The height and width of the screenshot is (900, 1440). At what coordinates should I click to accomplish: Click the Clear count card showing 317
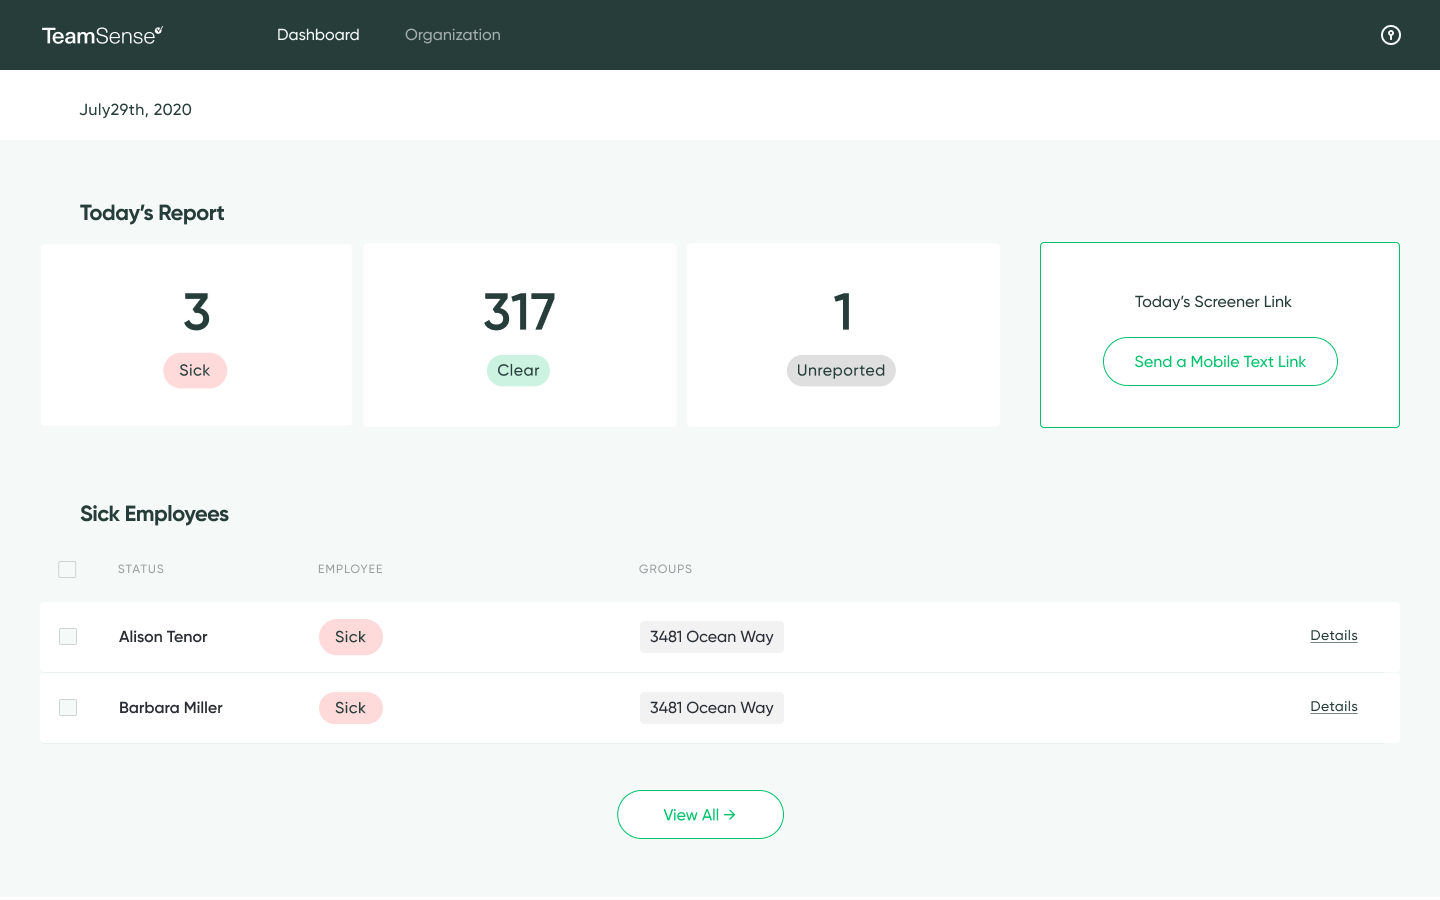519,334
